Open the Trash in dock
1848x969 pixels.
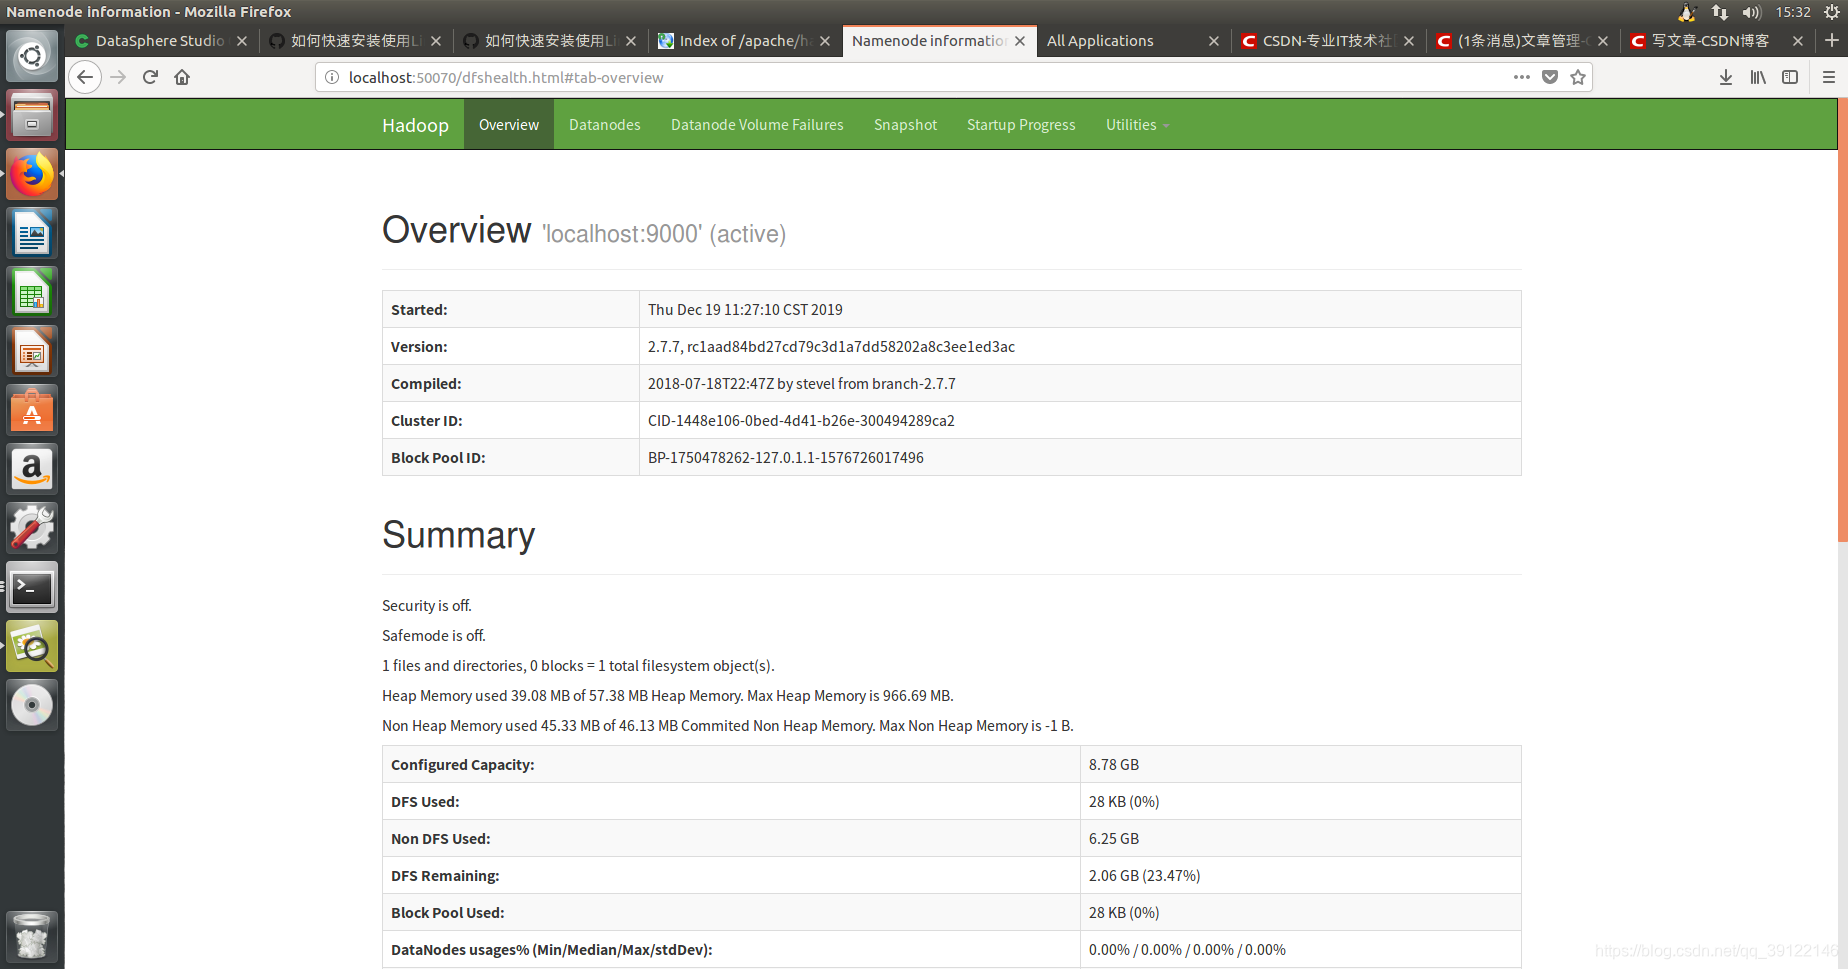(x=32, y=937)
